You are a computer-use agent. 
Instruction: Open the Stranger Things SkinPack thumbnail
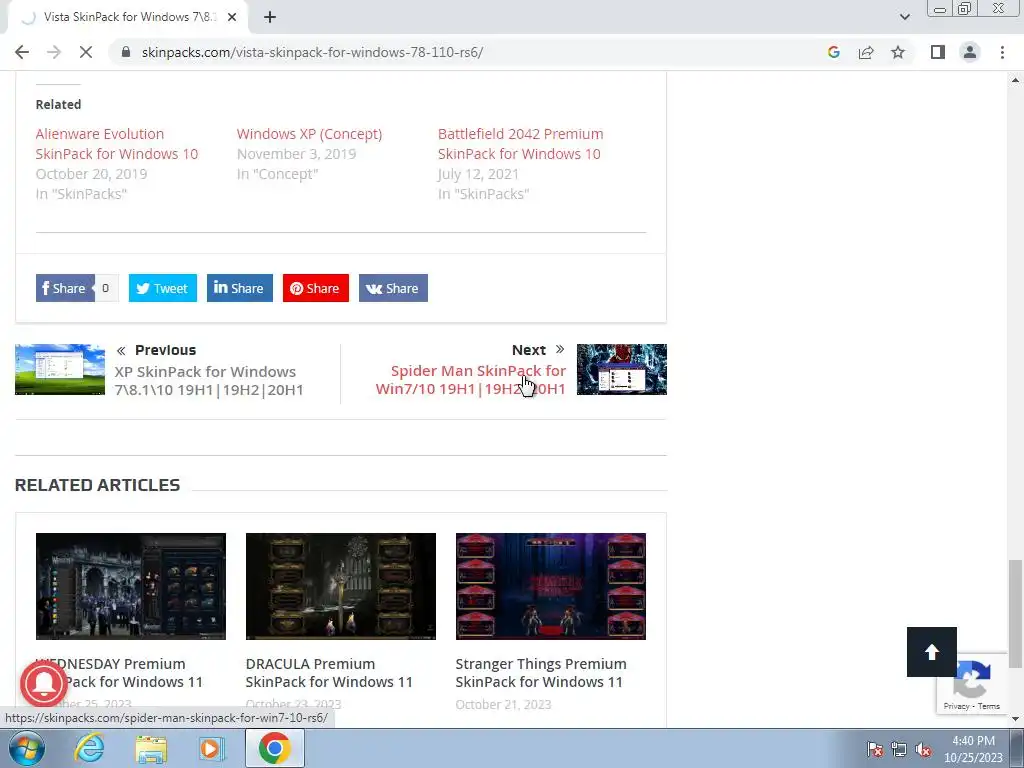[551, 586]
